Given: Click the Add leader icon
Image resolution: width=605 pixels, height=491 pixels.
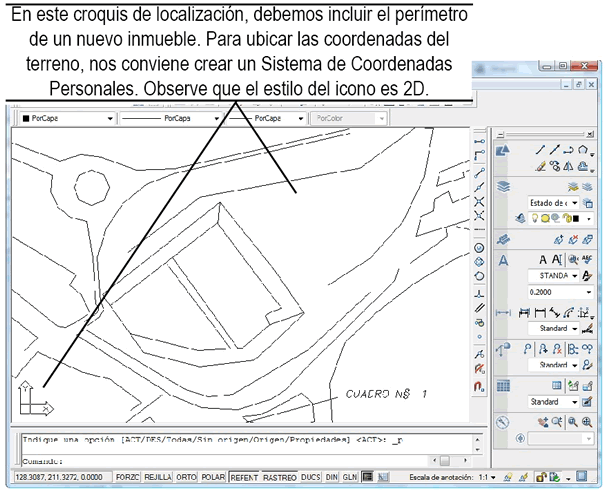Looking at the screenshot, I should pyautogui.click(x=543, y=349).
